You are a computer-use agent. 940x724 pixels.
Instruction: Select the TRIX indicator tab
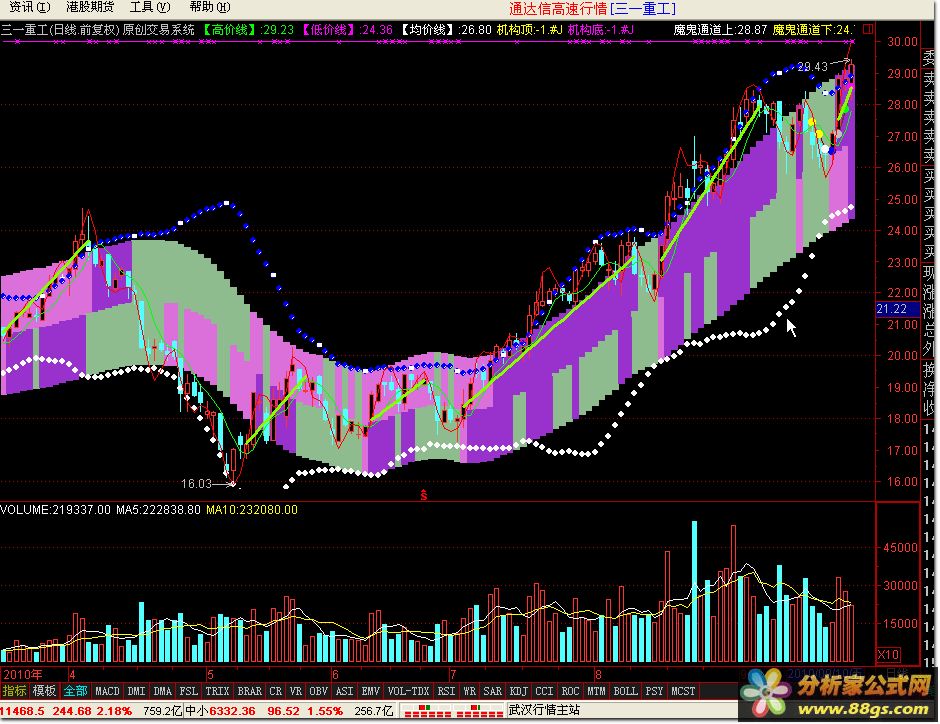coord(217,691)
